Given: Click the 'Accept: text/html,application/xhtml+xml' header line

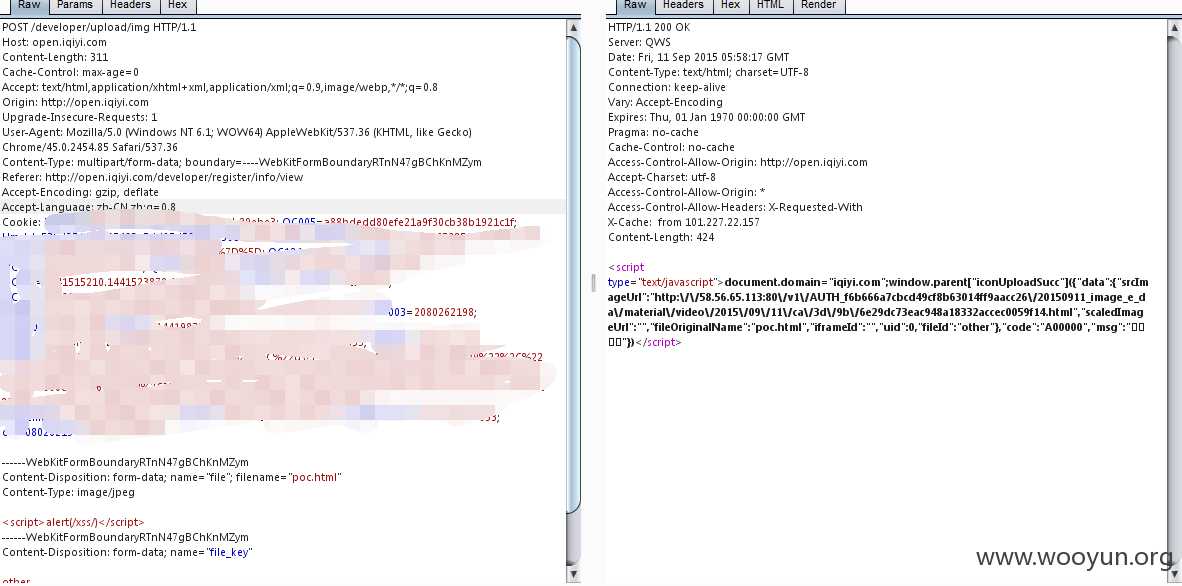Looking at the screenshot, I should pos(220,87).
